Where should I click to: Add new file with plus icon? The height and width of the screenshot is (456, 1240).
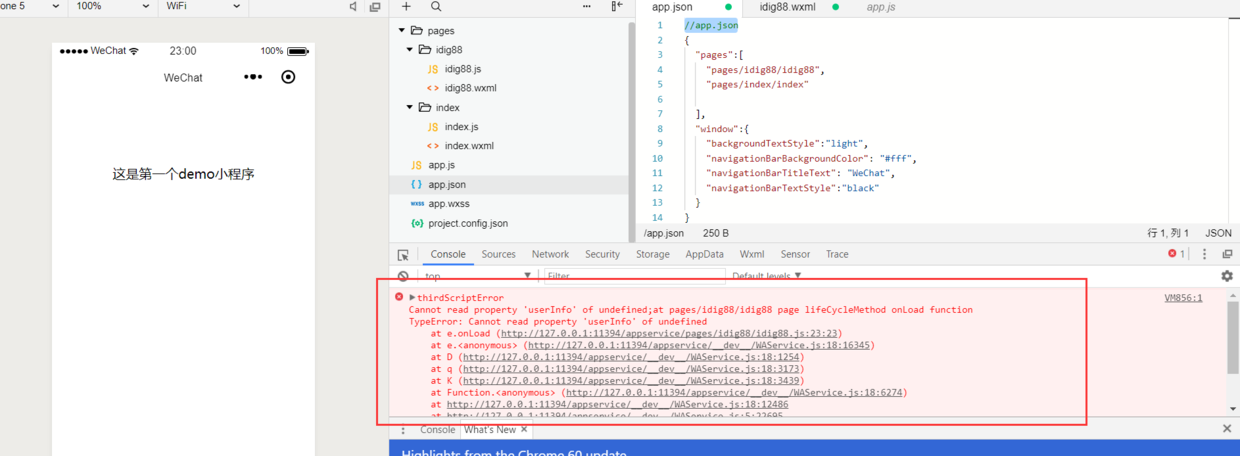[406, 6]
